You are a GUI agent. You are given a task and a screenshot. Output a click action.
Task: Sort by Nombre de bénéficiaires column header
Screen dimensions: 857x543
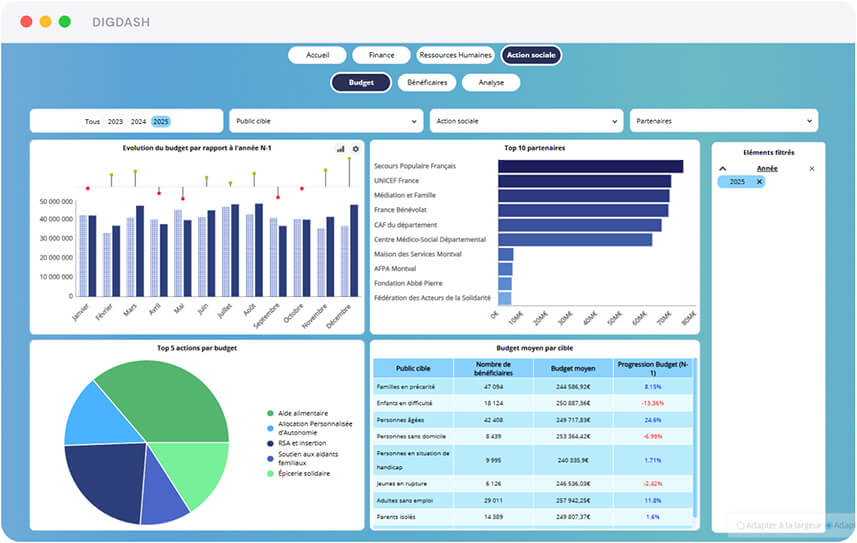tap(493, 369)
